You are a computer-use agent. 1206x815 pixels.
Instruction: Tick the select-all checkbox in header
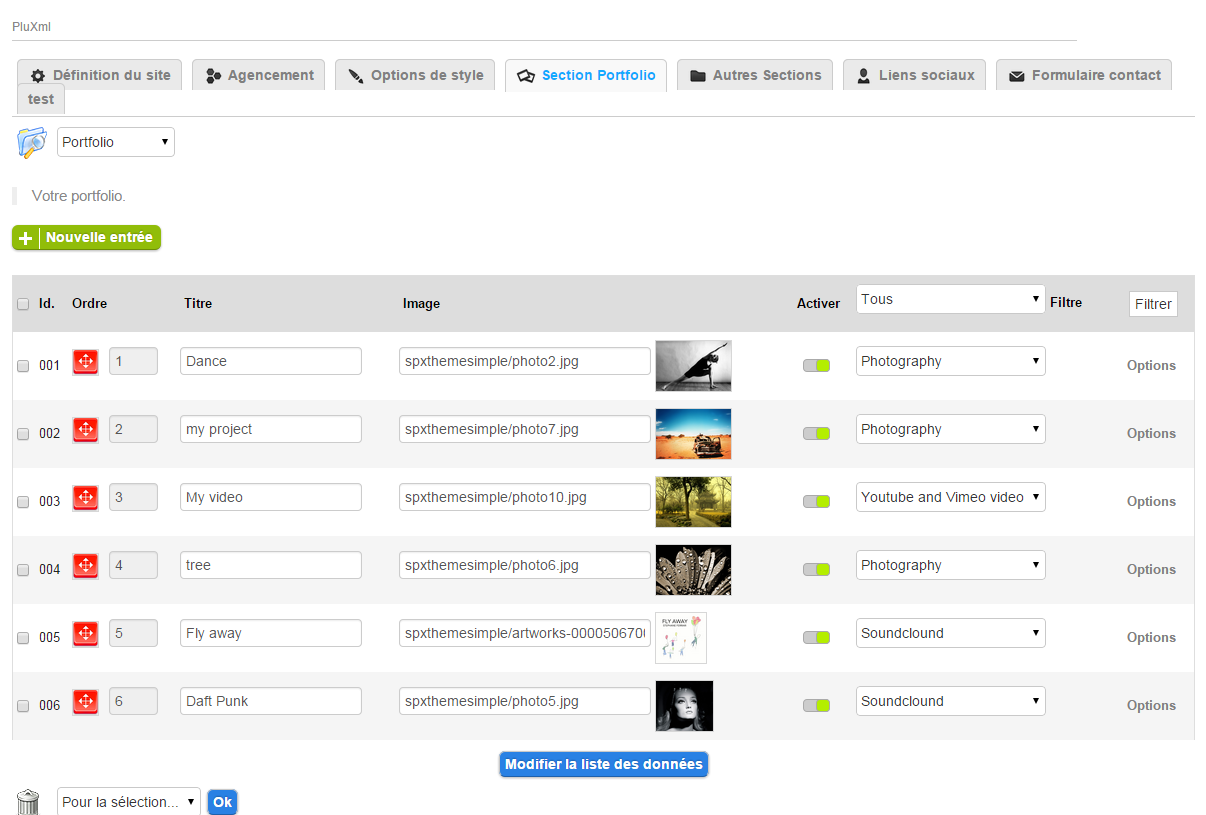(x=23, y=304)
